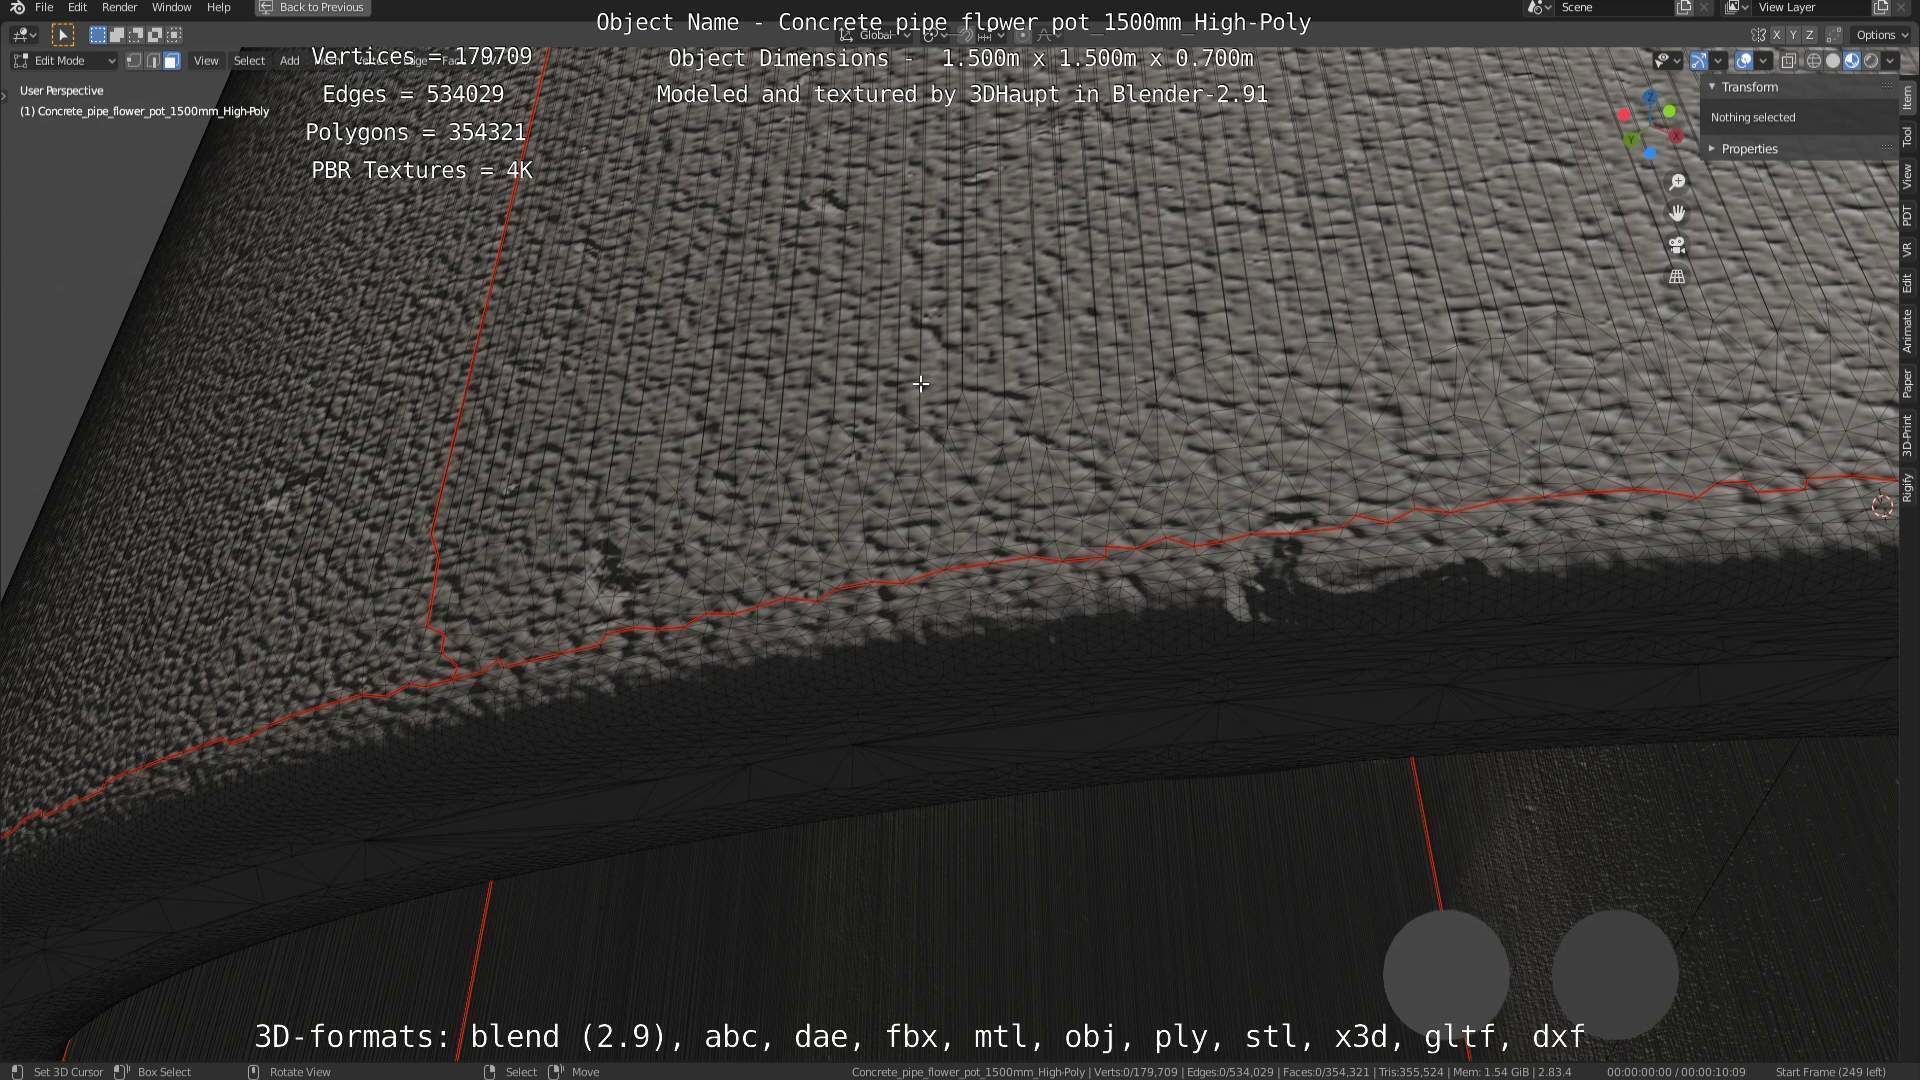Image resolution: width=1920 pixels, height=1080 pixels.
Task: Click the zoom view magnifier icon
Action: click(x=1677, y=182)
